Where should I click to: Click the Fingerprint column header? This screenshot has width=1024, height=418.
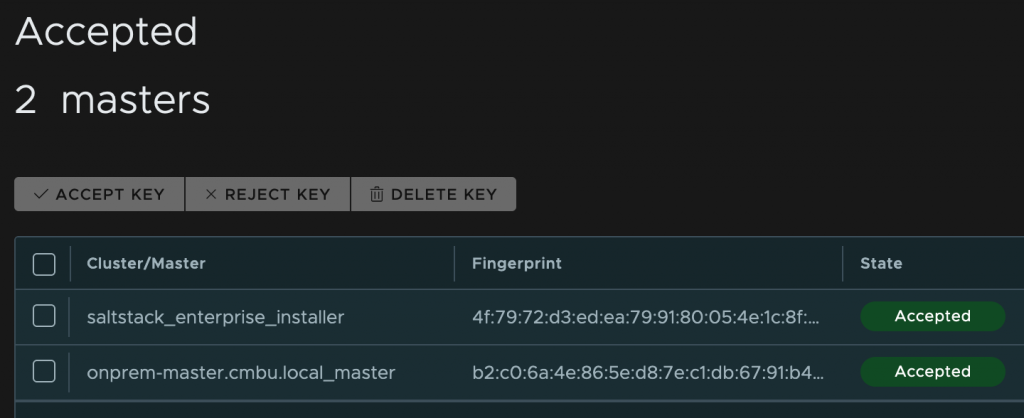[x=517, y=264]
